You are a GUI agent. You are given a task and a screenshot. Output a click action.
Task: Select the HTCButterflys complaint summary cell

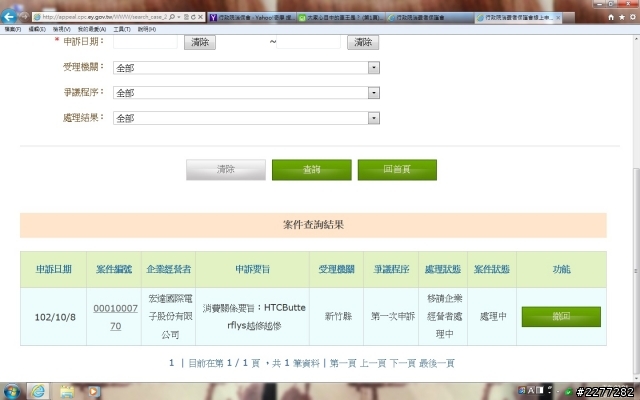coord(254,317)
